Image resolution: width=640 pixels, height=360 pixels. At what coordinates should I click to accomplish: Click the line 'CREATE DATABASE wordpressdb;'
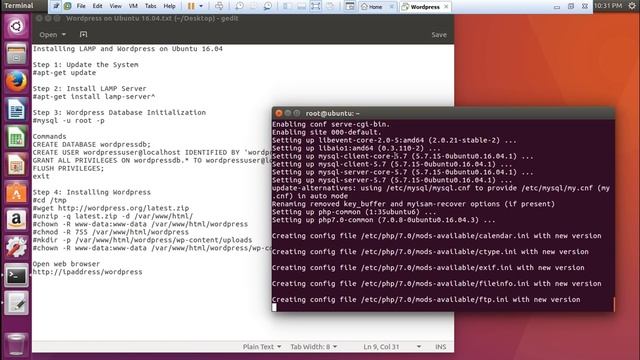[x=92, y=144]
